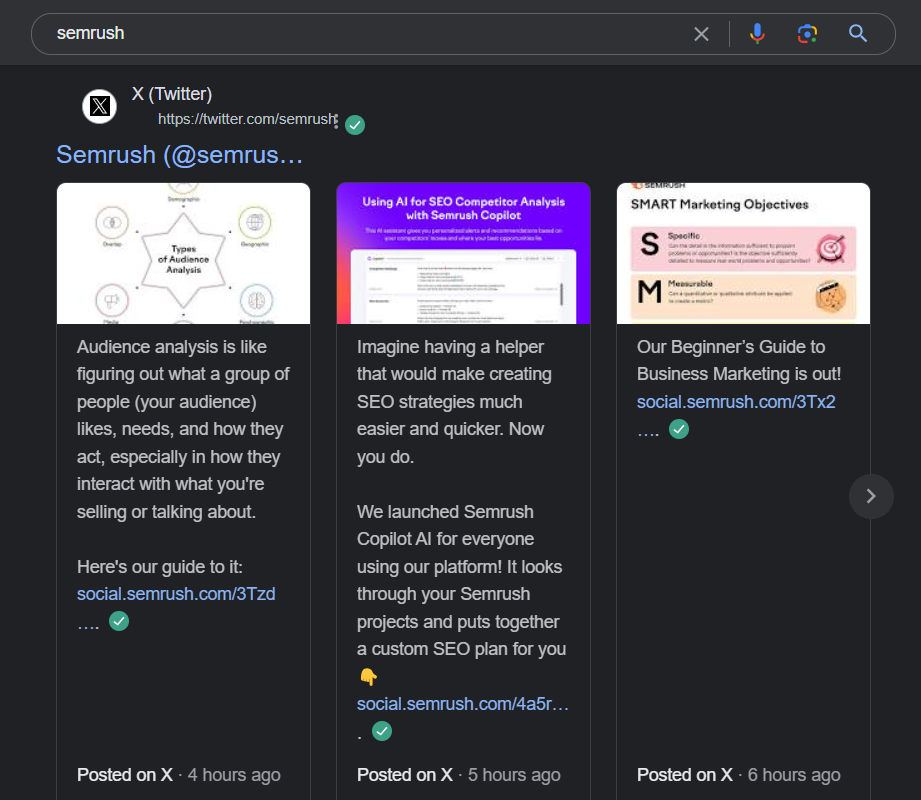Search by image using the Google Lens icon

tap(807, 33)
